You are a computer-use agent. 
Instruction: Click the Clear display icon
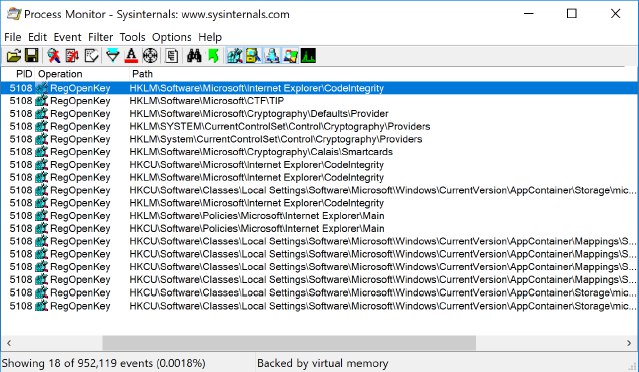pos(91,55)
